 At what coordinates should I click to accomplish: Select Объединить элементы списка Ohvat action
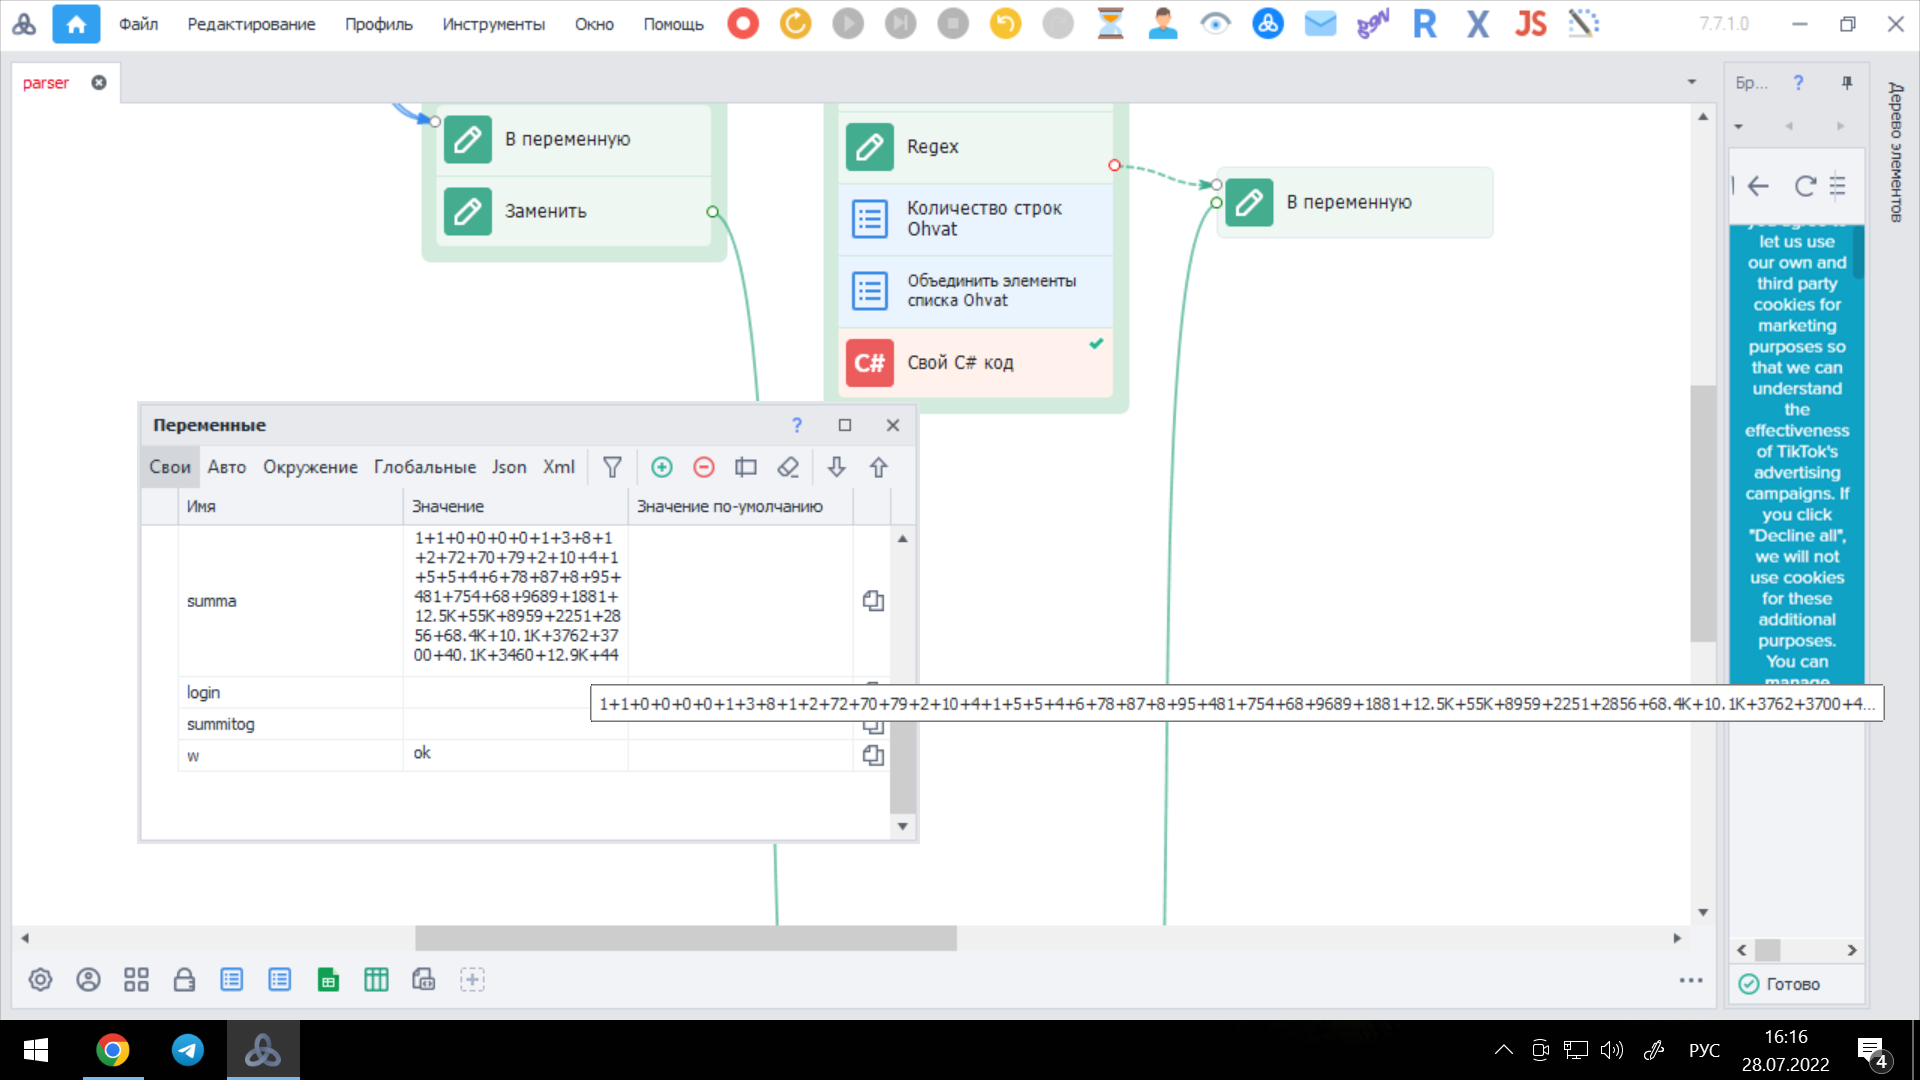click(975, 291)
